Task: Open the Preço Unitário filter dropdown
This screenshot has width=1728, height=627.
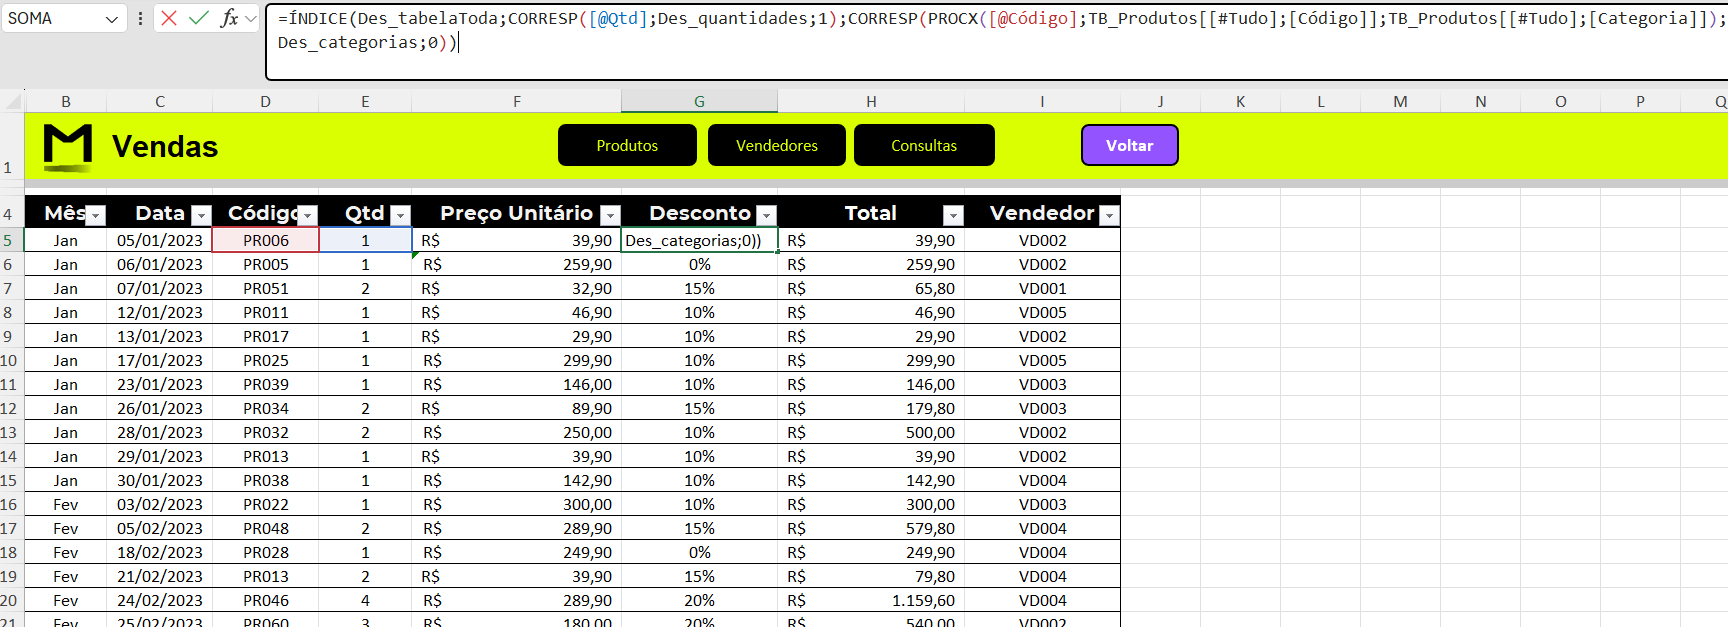Action: (610, 215)
